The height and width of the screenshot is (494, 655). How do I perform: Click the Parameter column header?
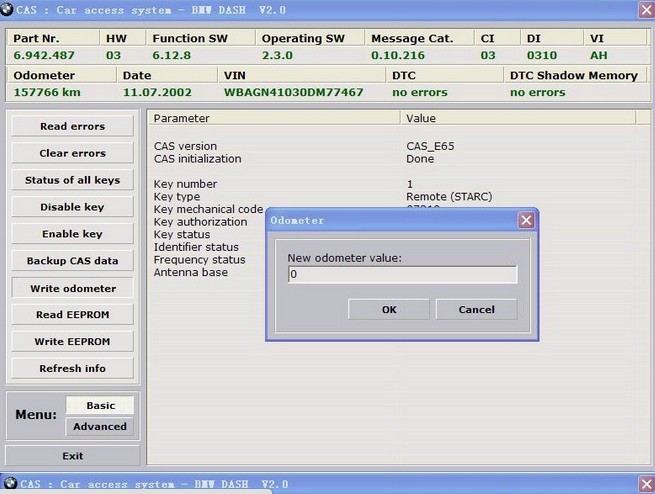pos(274,118)
